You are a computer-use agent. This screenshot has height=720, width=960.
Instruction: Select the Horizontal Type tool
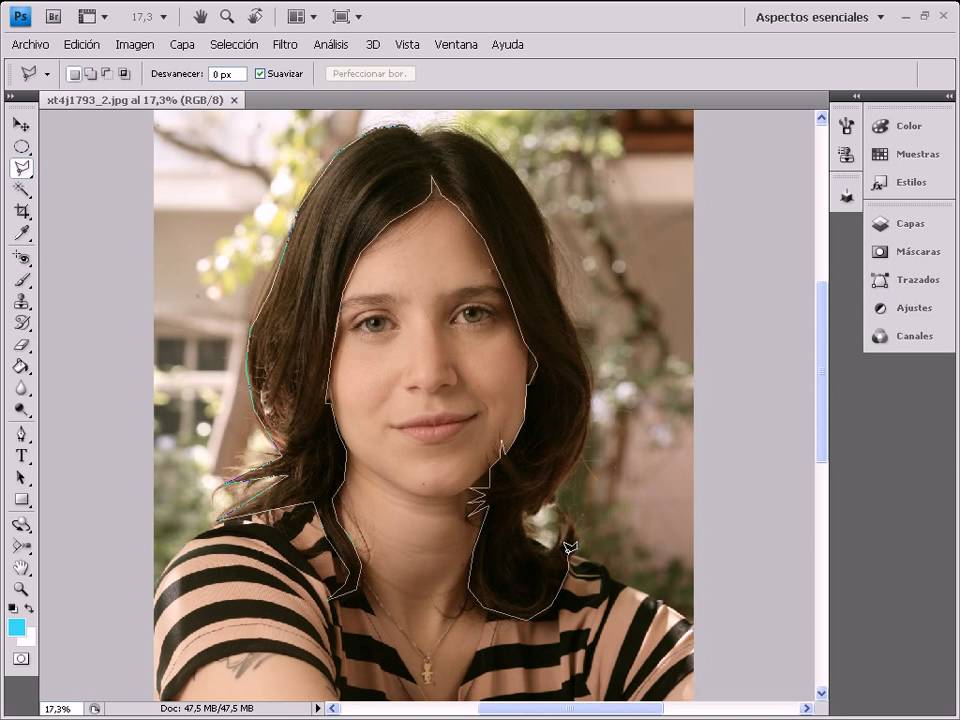tap(21, 455)
